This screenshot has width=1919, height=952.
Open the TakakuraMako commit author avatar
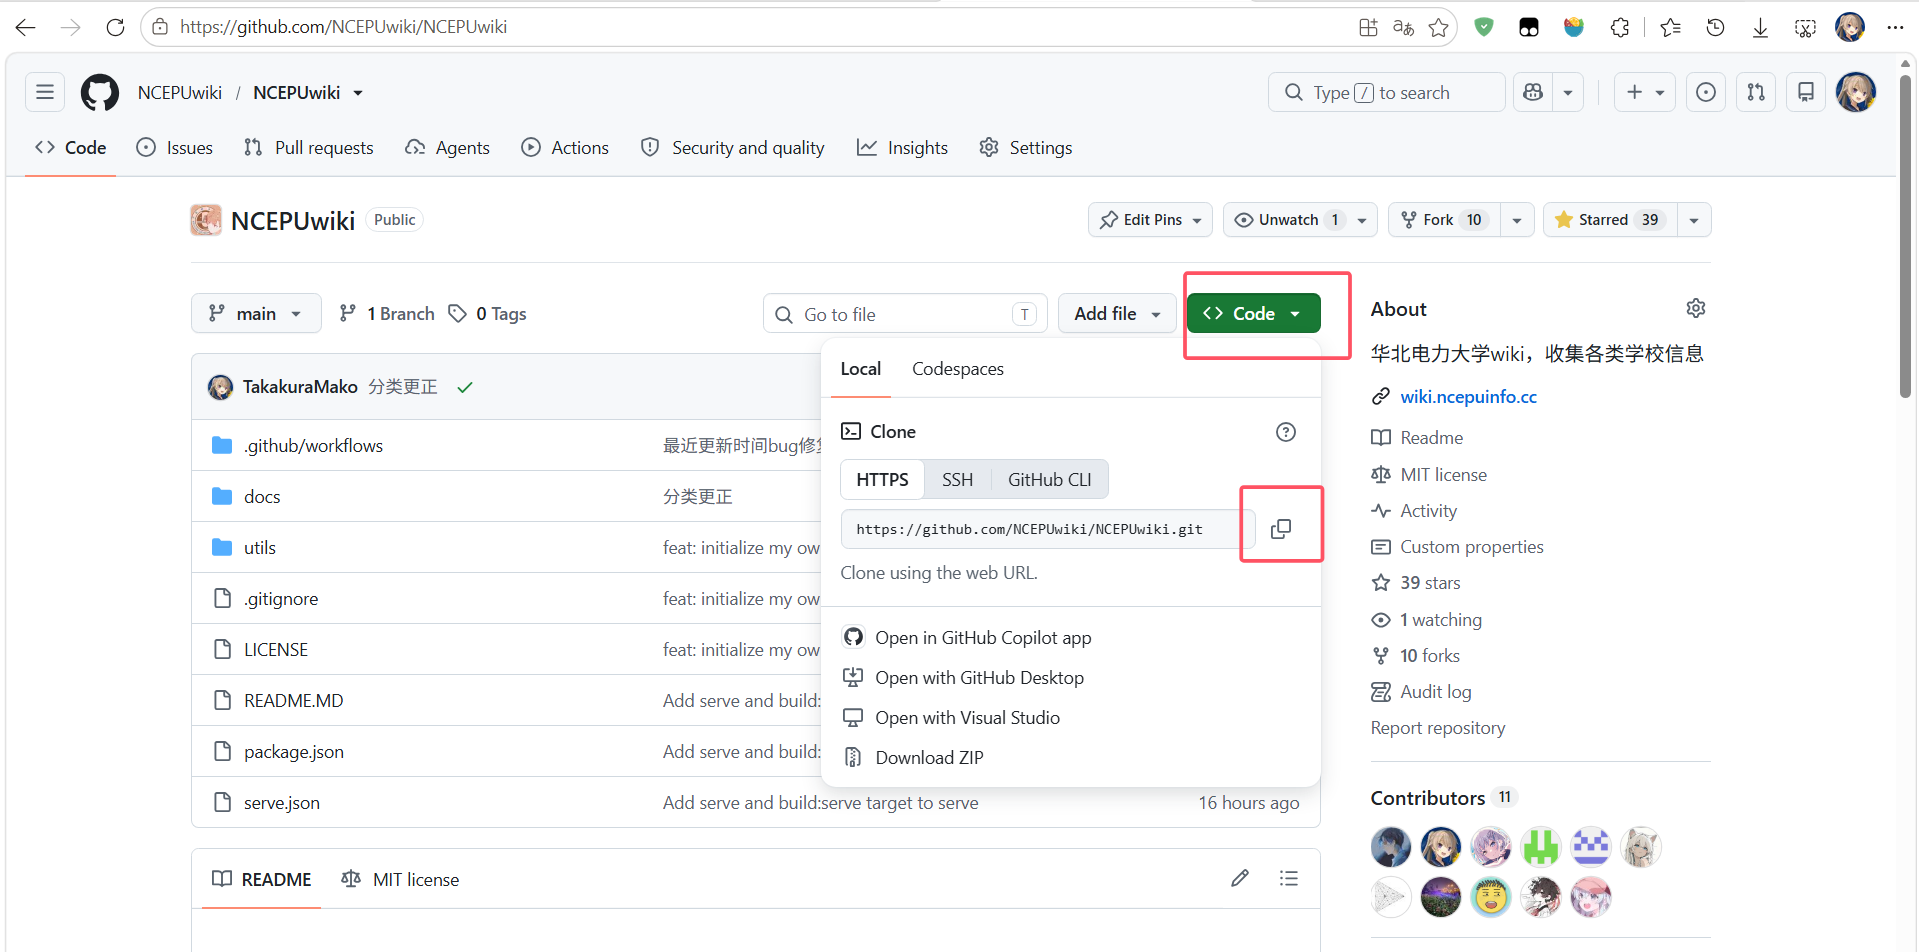[220, 387]
